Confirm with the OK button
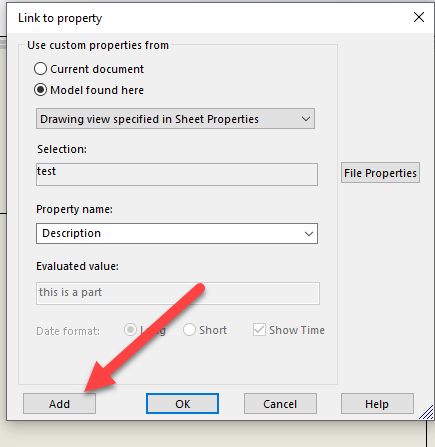The image size is (435, 447). [x=182, y=404]
